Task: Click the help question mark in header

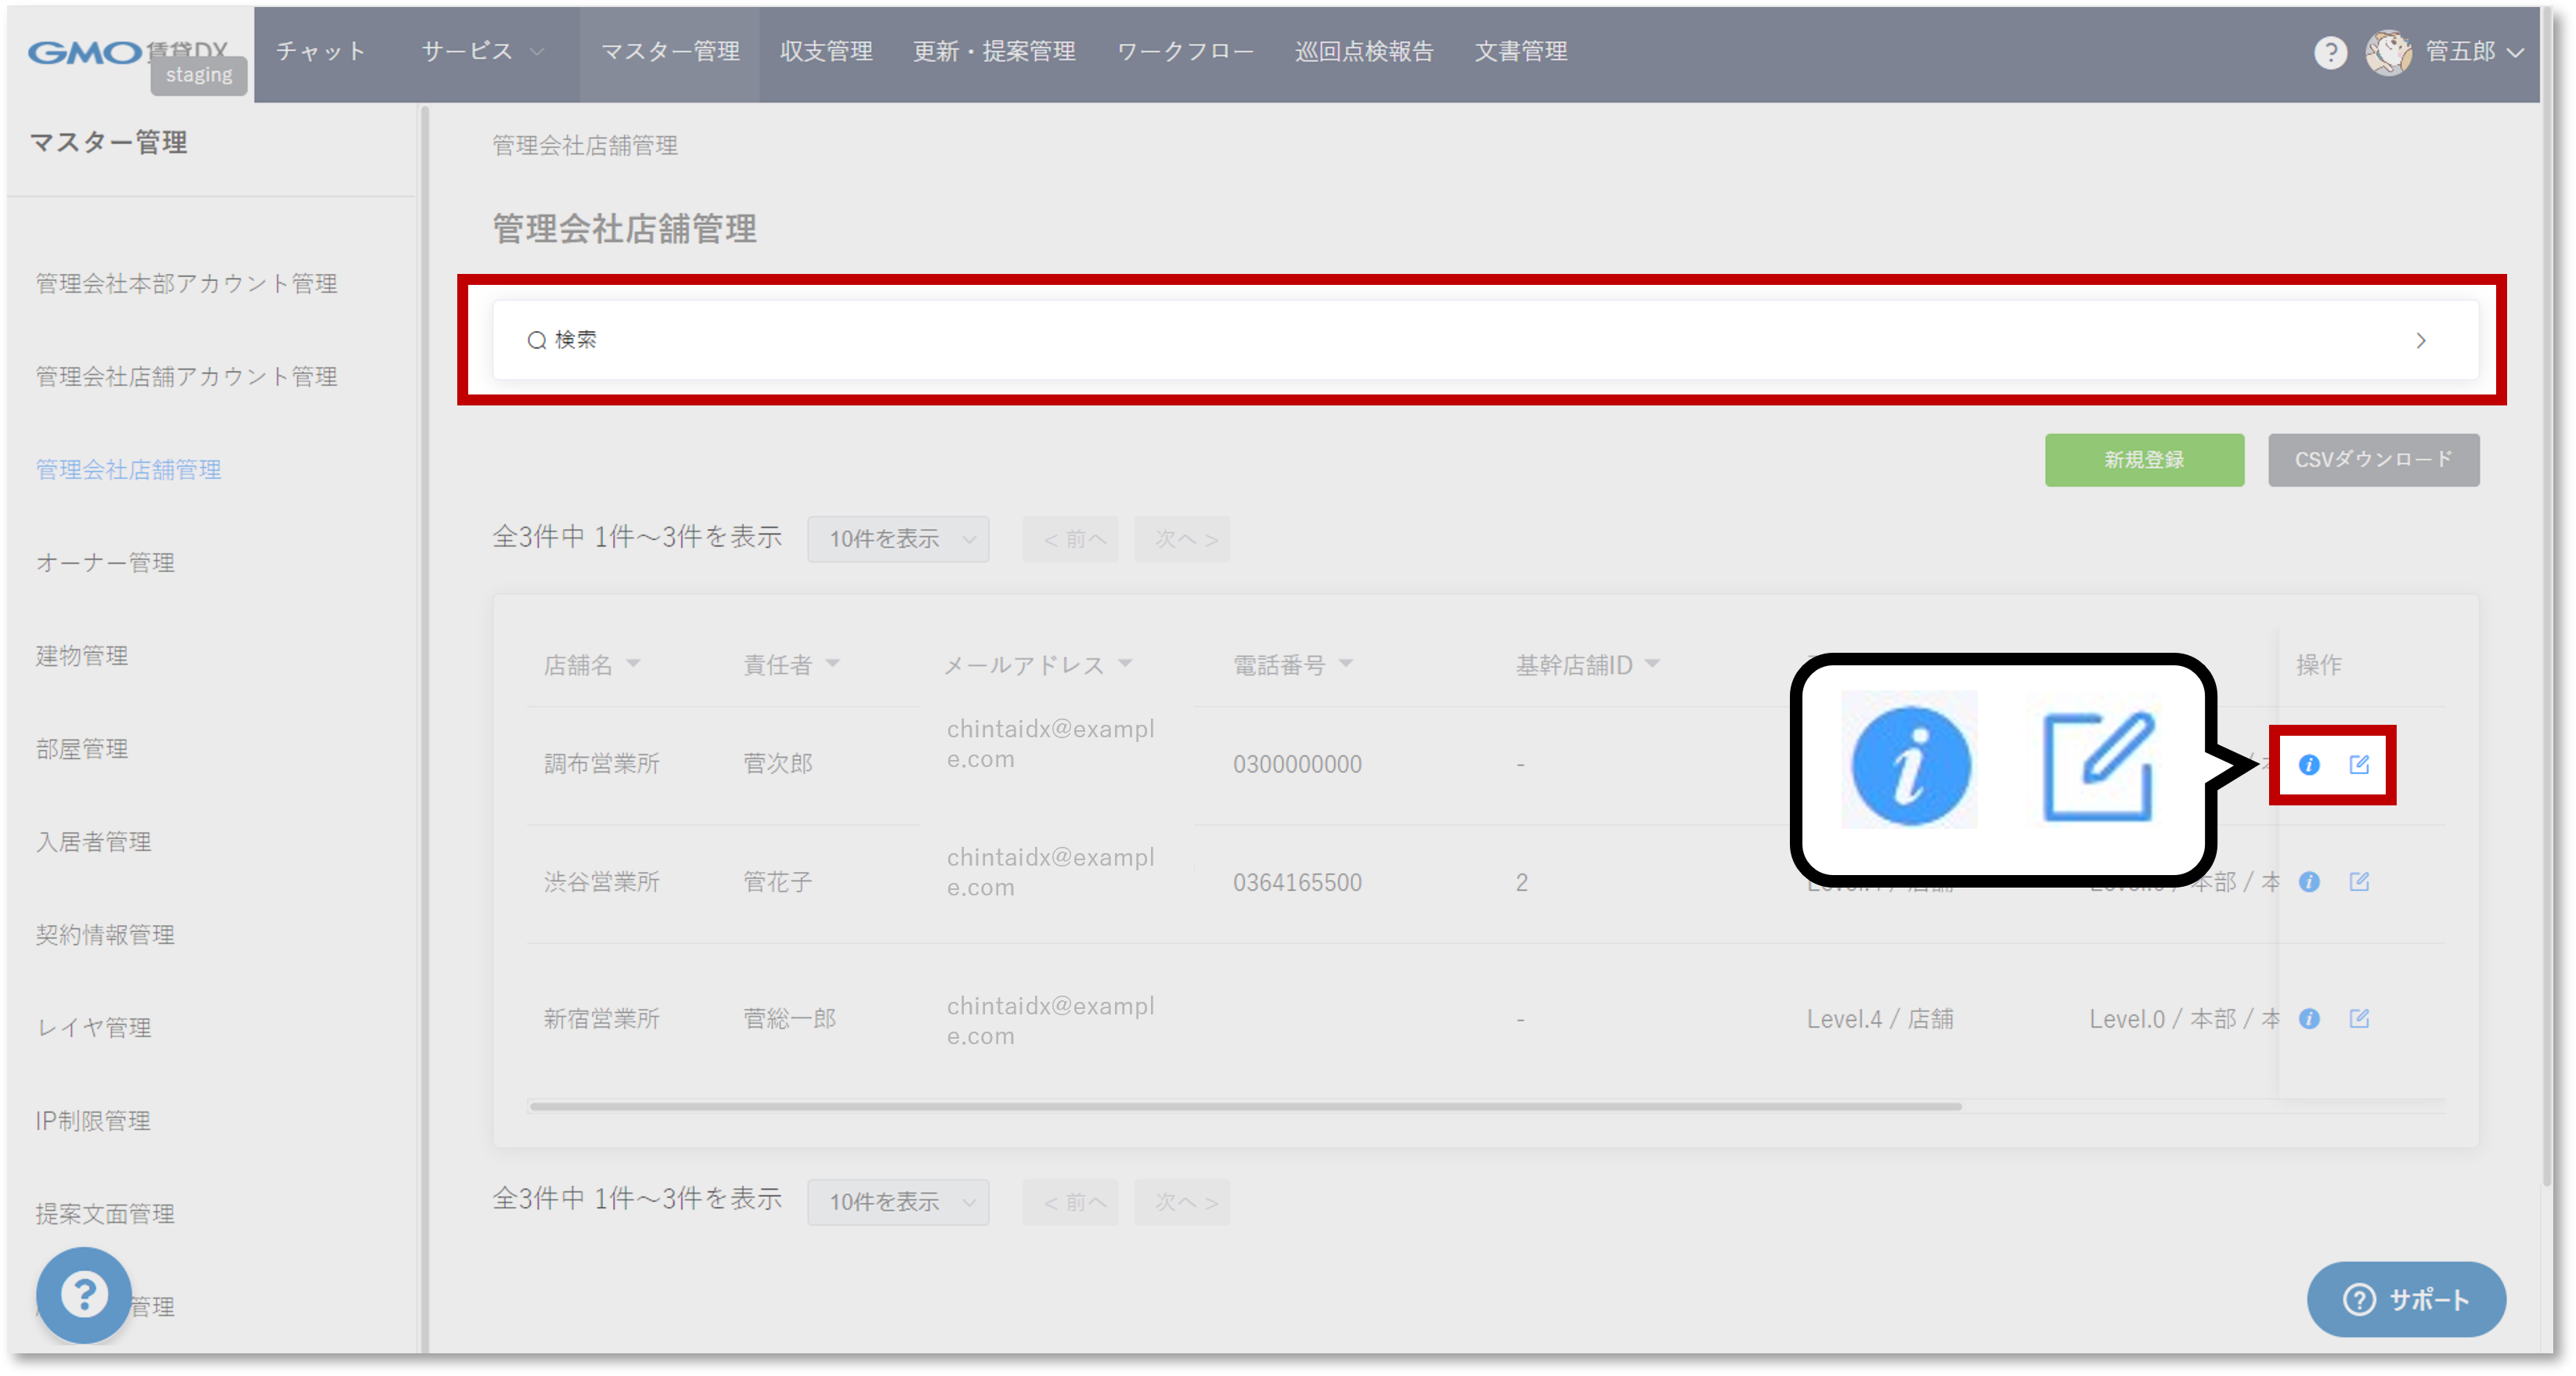Action: pos(2330,52)
